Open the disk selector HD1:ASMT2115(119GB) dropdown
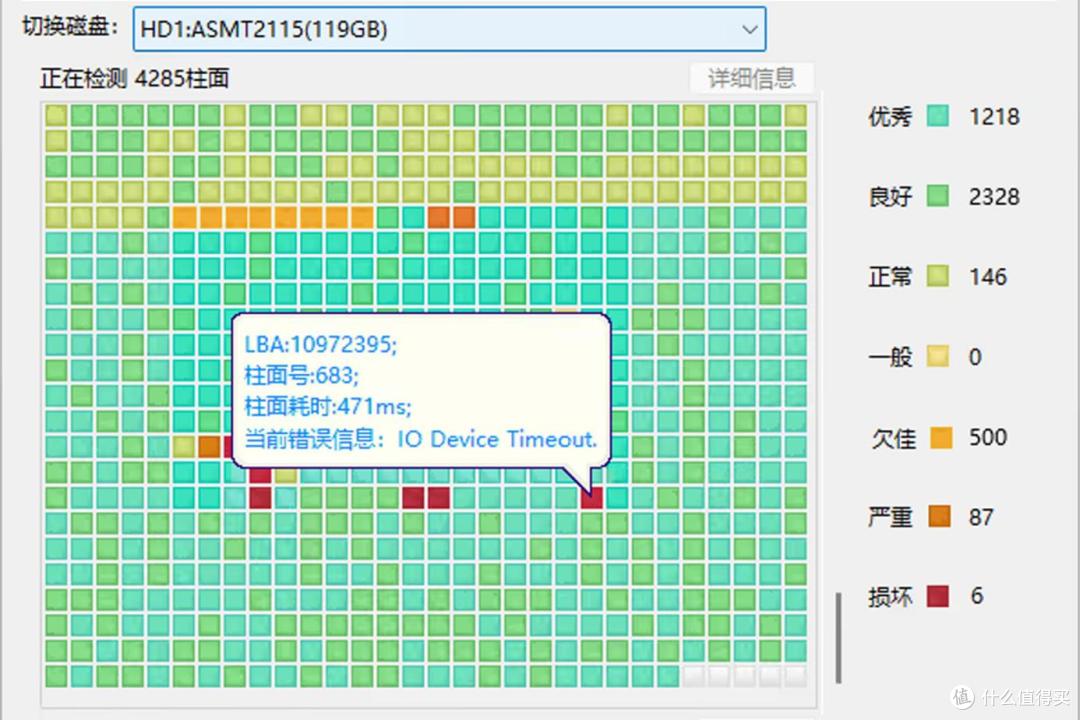Viewport: 1080px width, 720px height. coord(449,29)
